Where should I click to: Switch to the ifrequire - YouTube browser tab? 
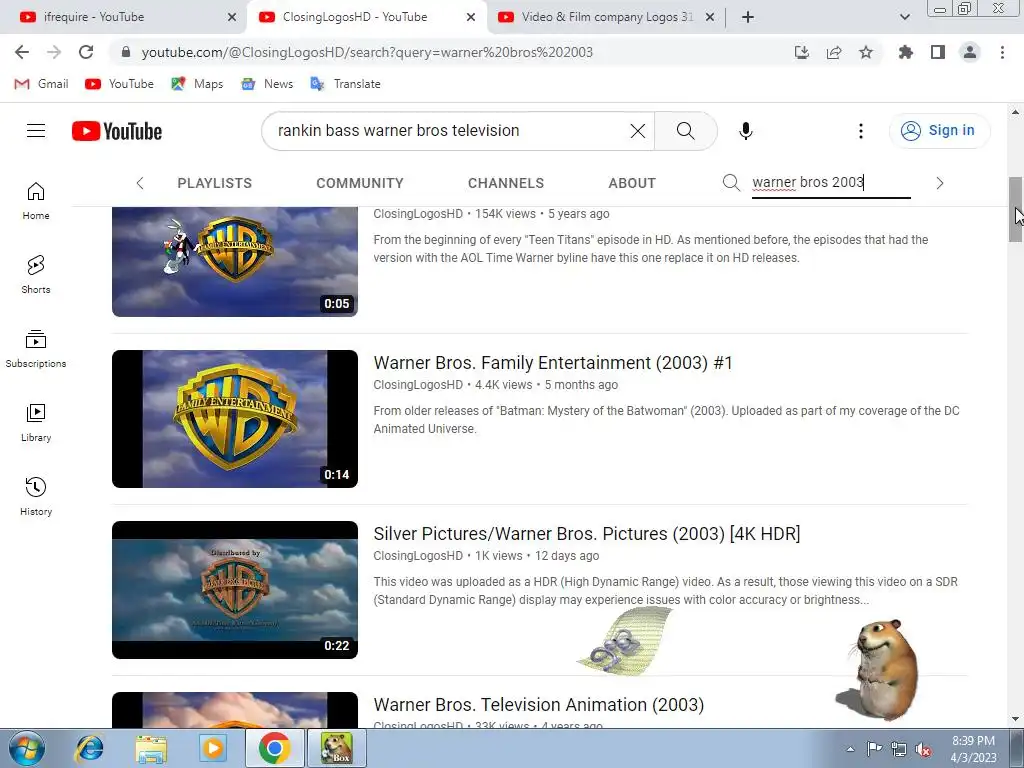tap(124, 17)
